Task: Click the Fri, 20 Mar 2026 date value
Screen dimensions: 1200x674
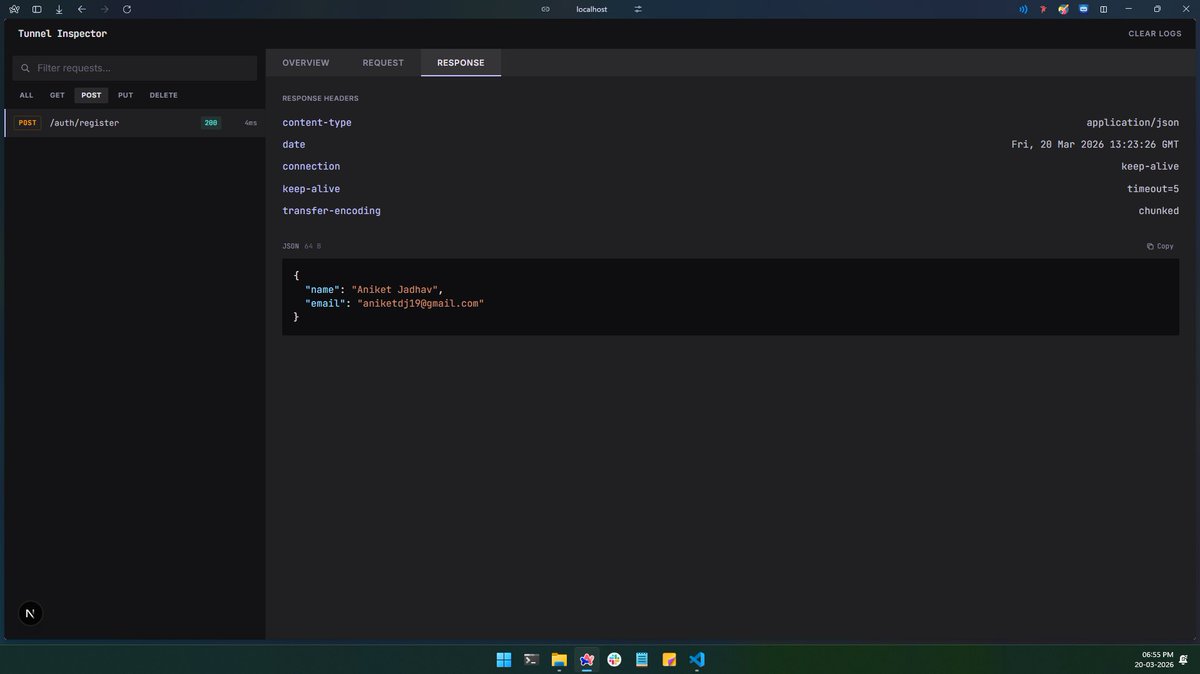Action: coord(1096,144)
